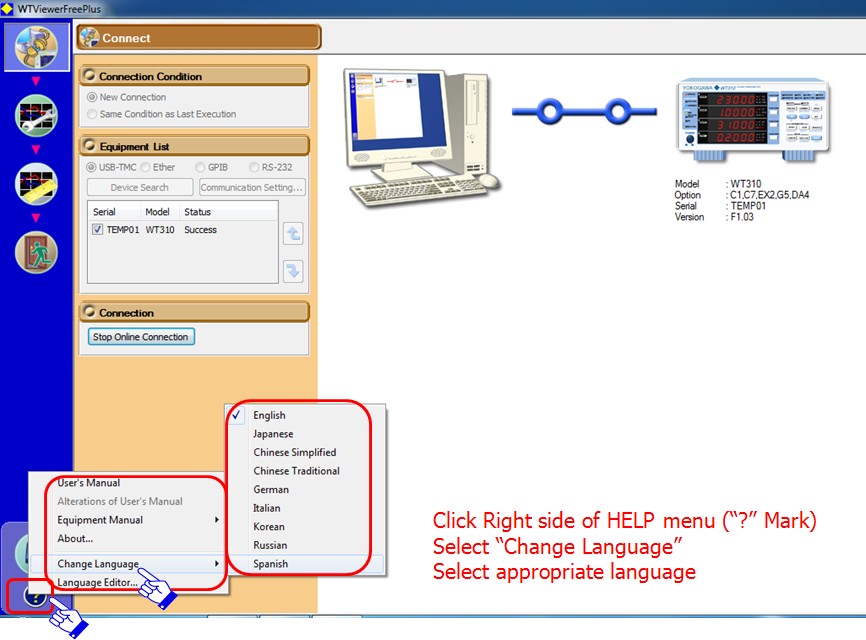The width and height of the screenshot is (866, 640).
Task: Open the wrench settings step icon
Action: [36, 115]
